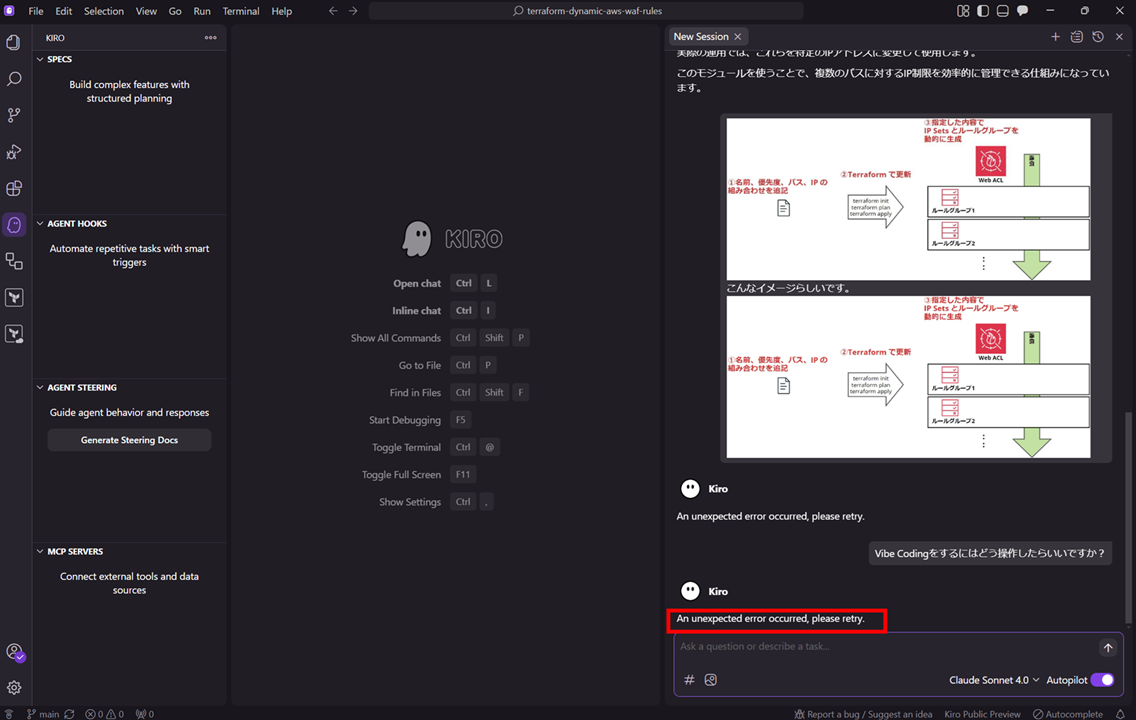This screenshot has height=720, width=1136.
Task: Open the KIRO panel more actions menu
Action: 211,38
